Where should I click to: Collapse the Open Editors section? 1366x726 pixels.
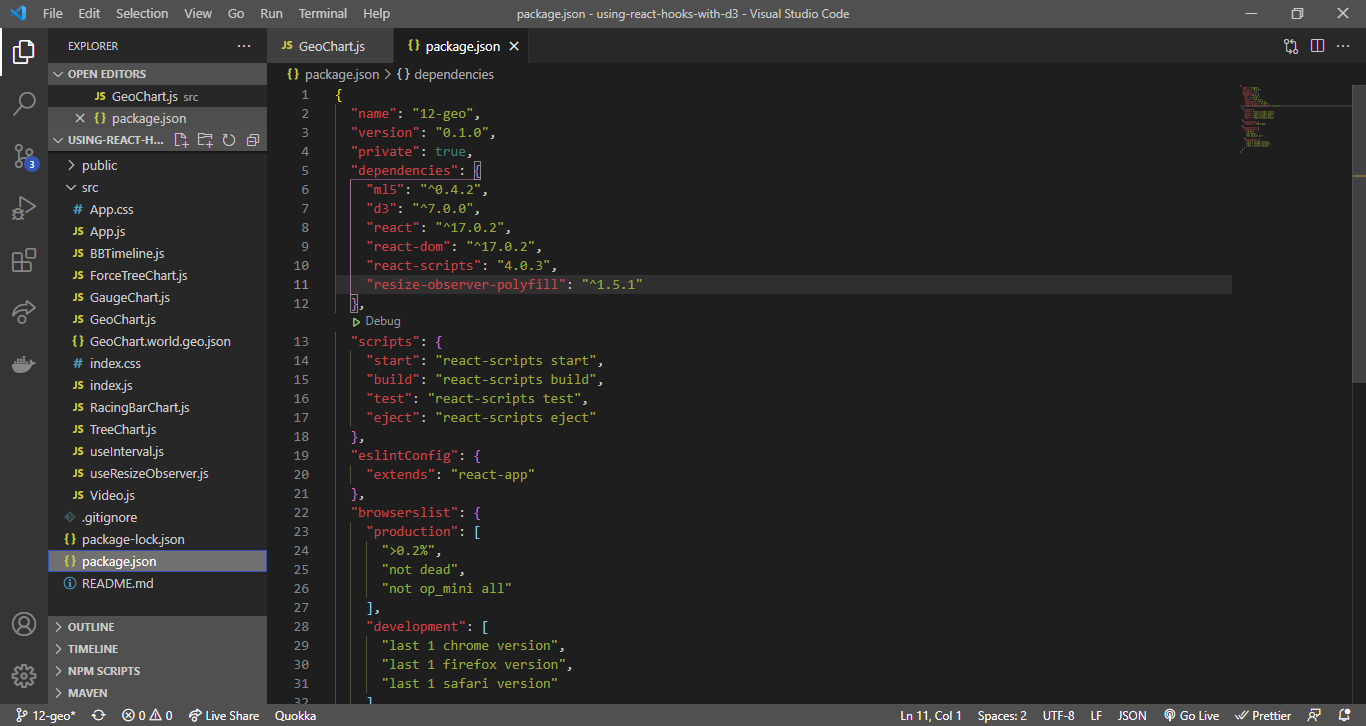pos(157,74)
